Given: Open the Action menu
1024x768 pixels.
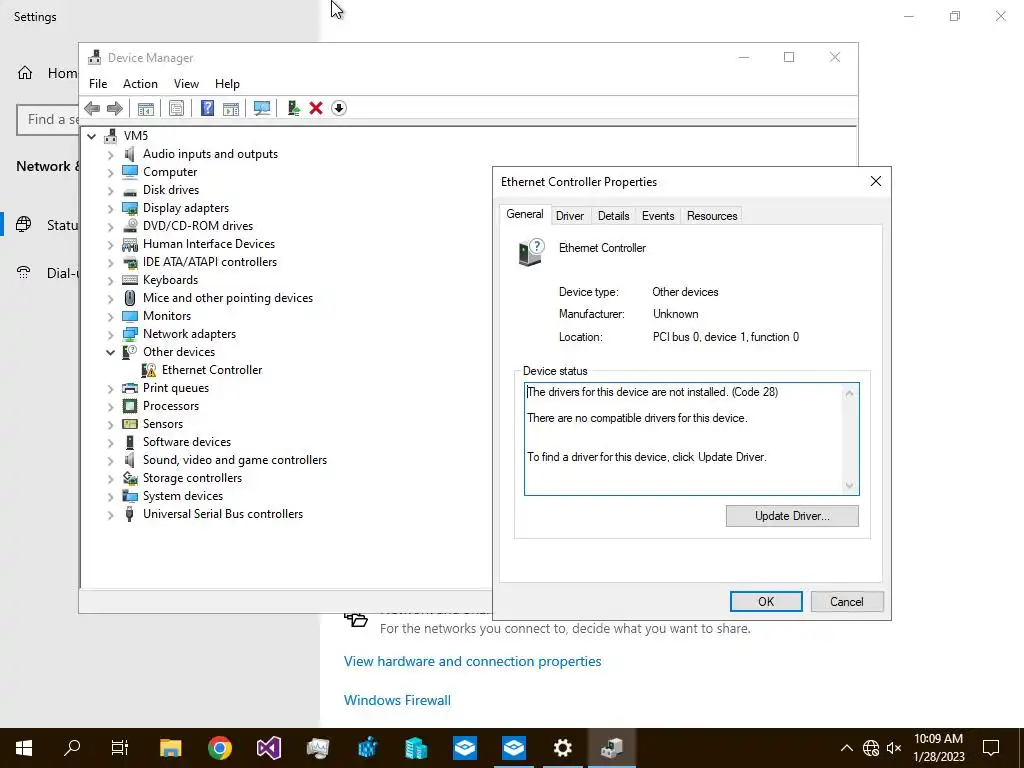Looking at the screenshot, I should 140,84.
